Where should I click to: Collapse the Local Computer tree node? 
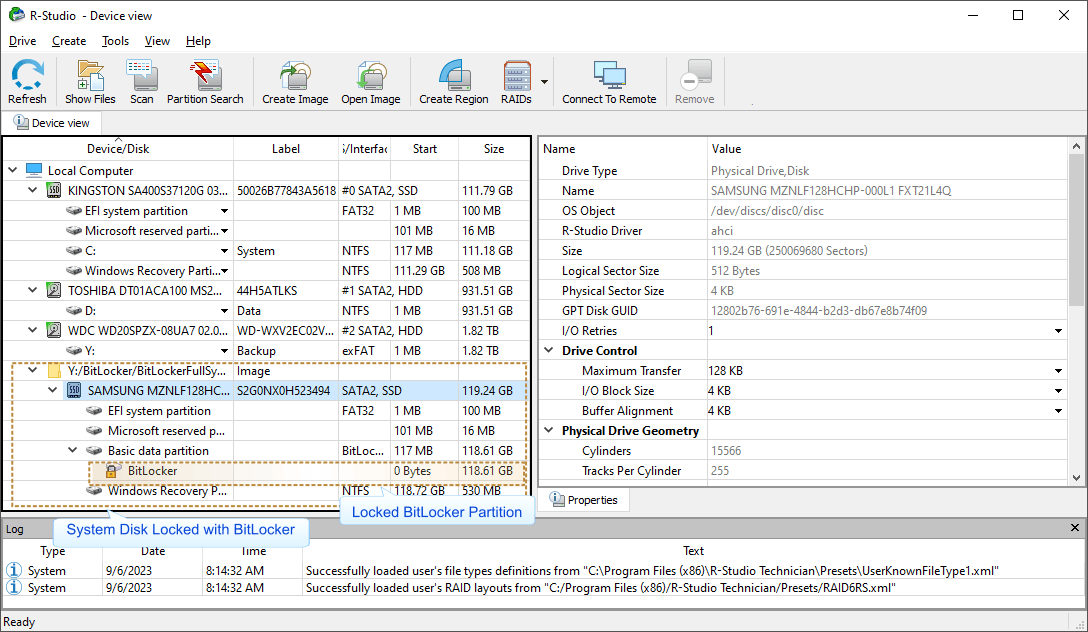[x=12, y=170]
